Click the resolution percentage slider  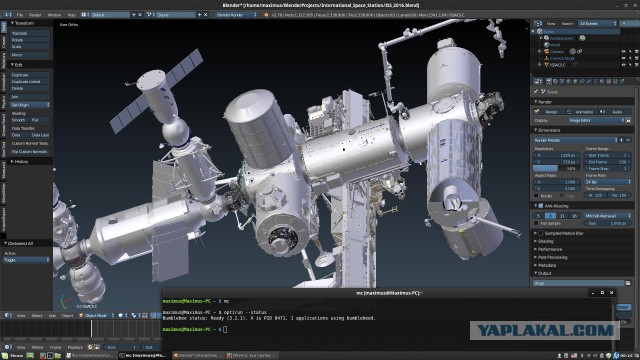(x=556, y=168)
